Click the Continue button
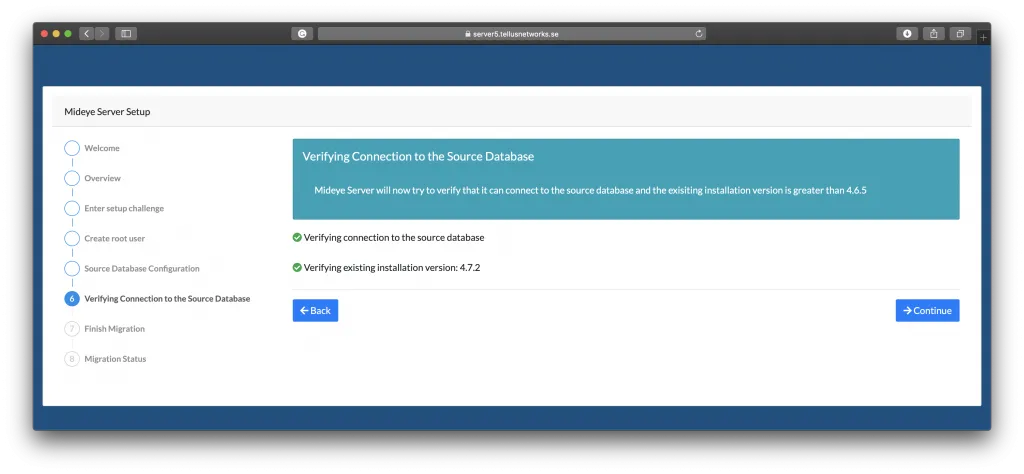This screenshot has height=474, width=1024. [x=927, y=311]
